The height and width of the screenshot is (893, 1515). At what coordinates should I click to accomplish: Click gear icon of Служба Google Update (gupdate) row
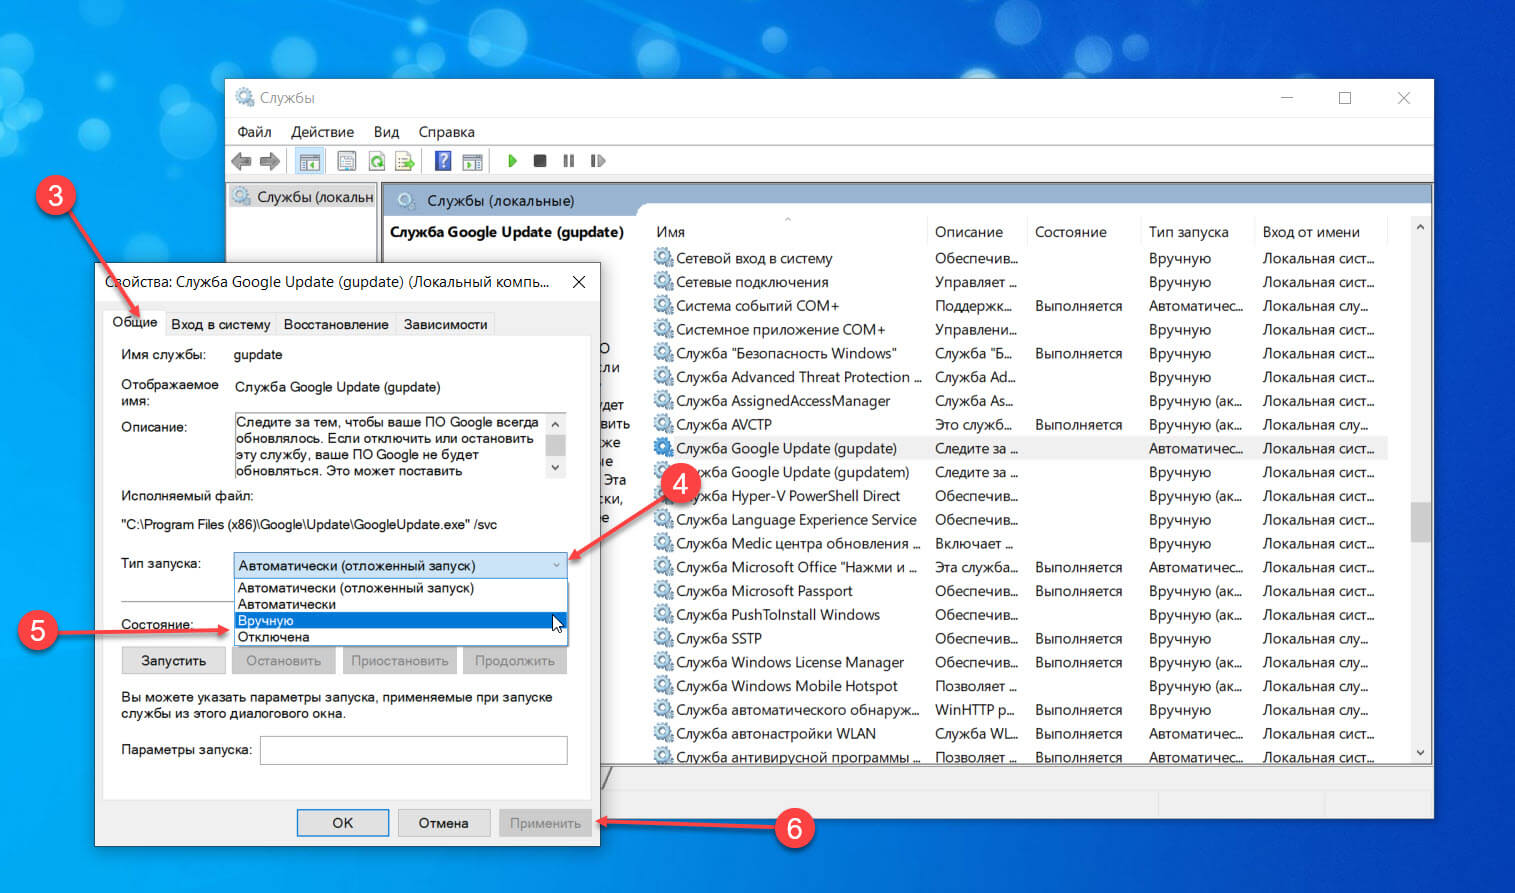click(663, 448)
